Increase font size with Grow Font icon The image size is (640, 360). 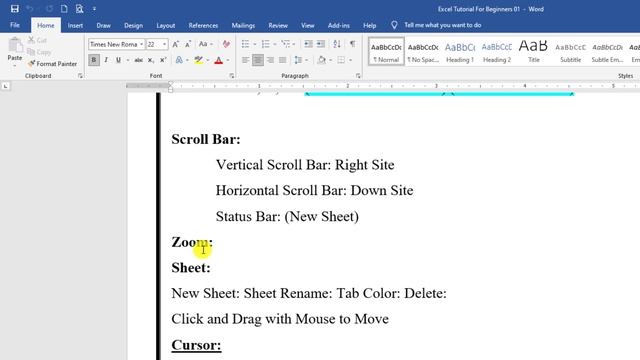(176, 44)
